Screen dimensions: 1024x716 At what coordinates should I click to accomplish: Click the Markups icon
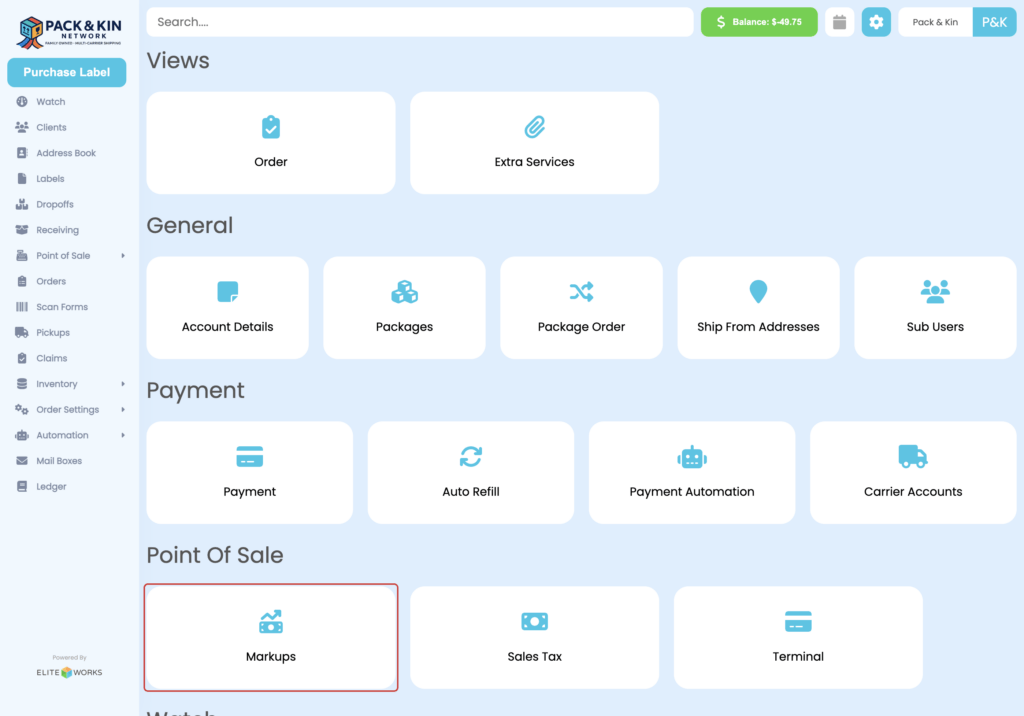(x=270, y=621)
